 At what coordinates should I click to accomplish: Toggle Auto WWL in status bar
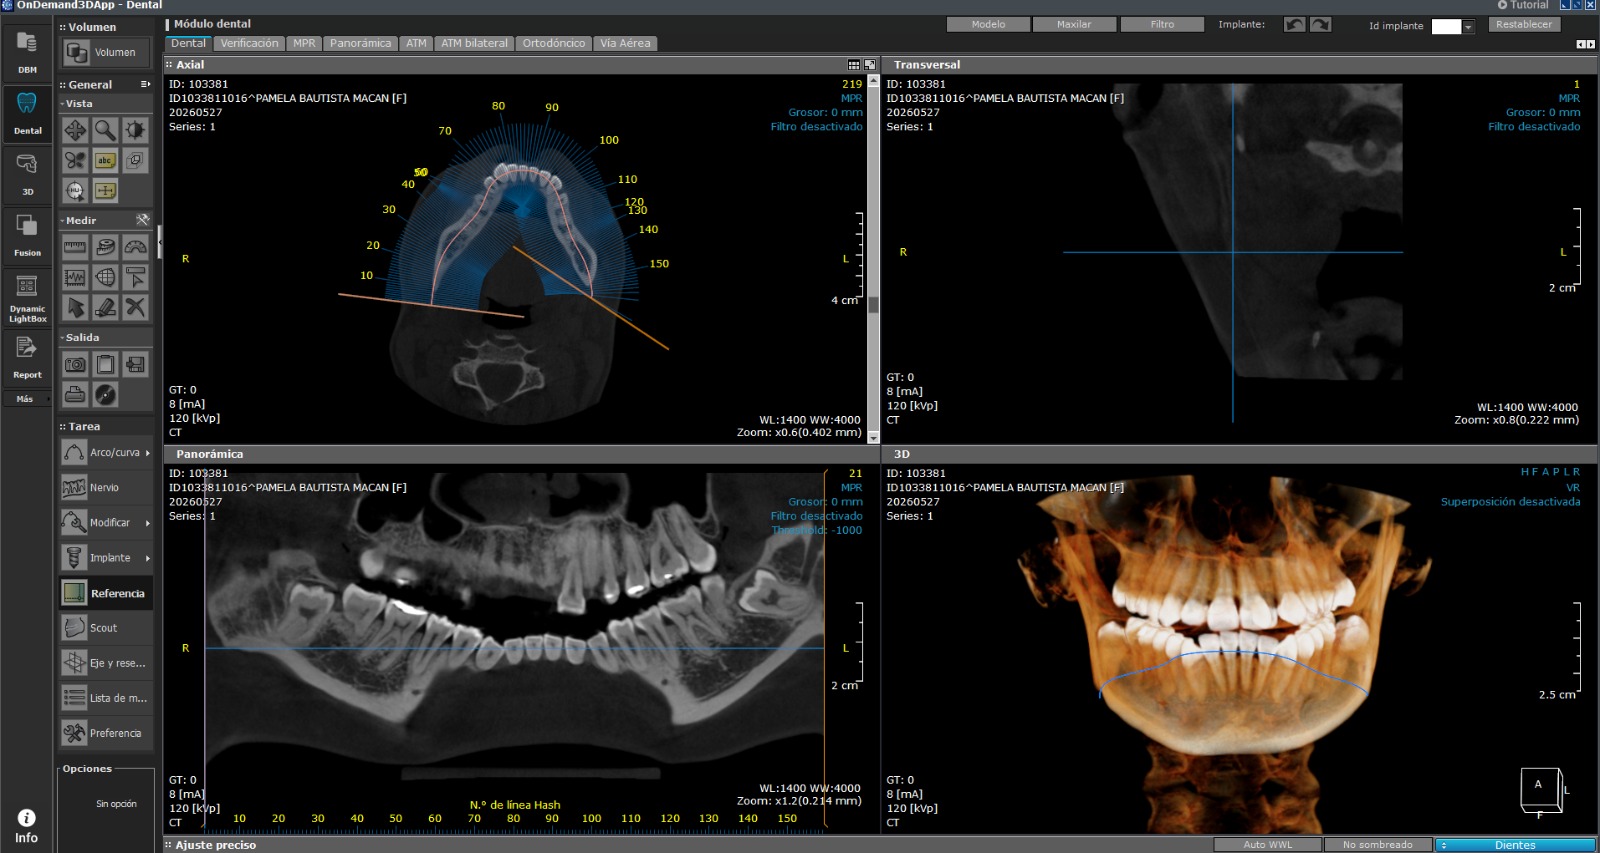[x=1268, y=845]
